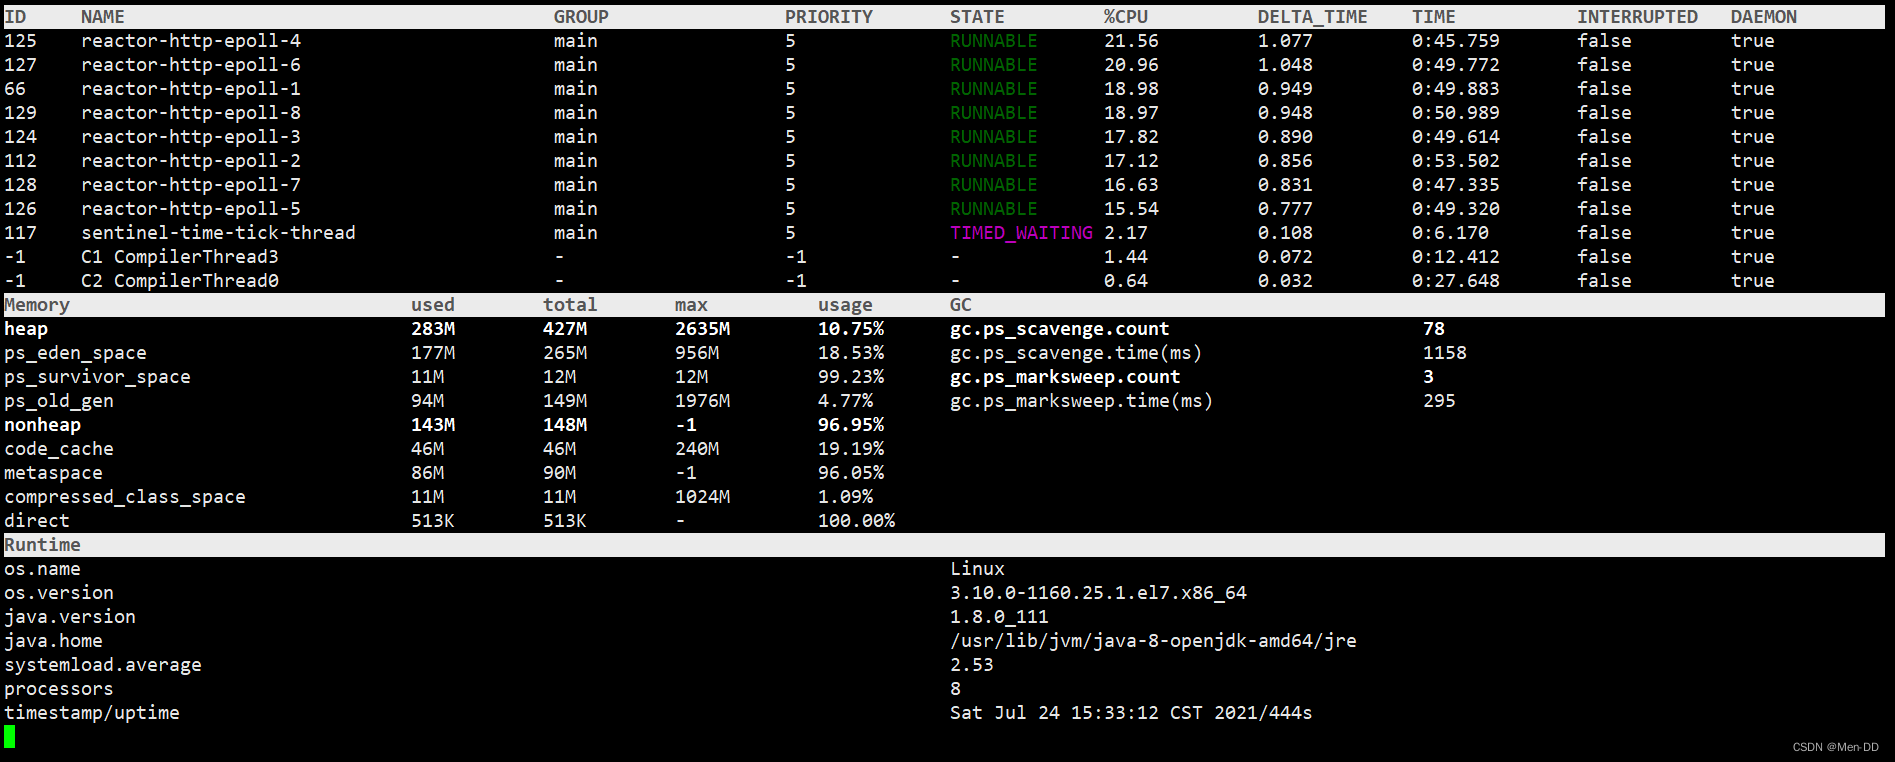
Task: Click the GC section header
Action: click(961, 305)
